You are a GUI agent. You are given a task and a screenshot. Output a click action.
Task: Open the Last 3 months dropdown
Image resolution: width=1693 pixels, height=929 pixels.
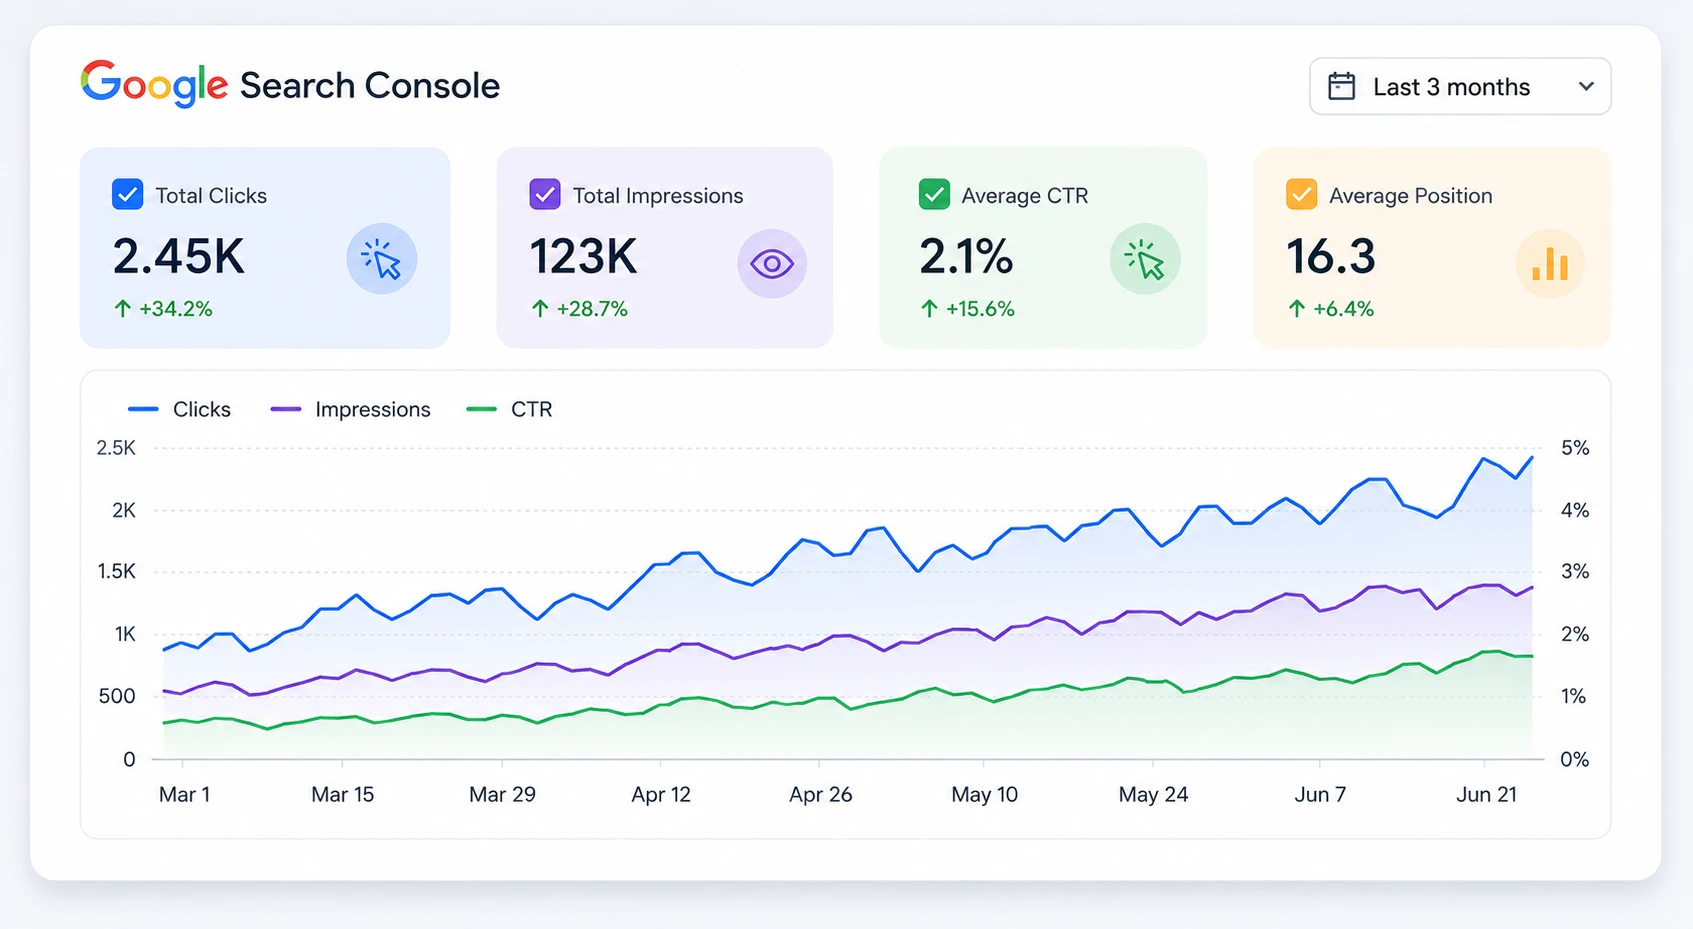[1460, 87]
